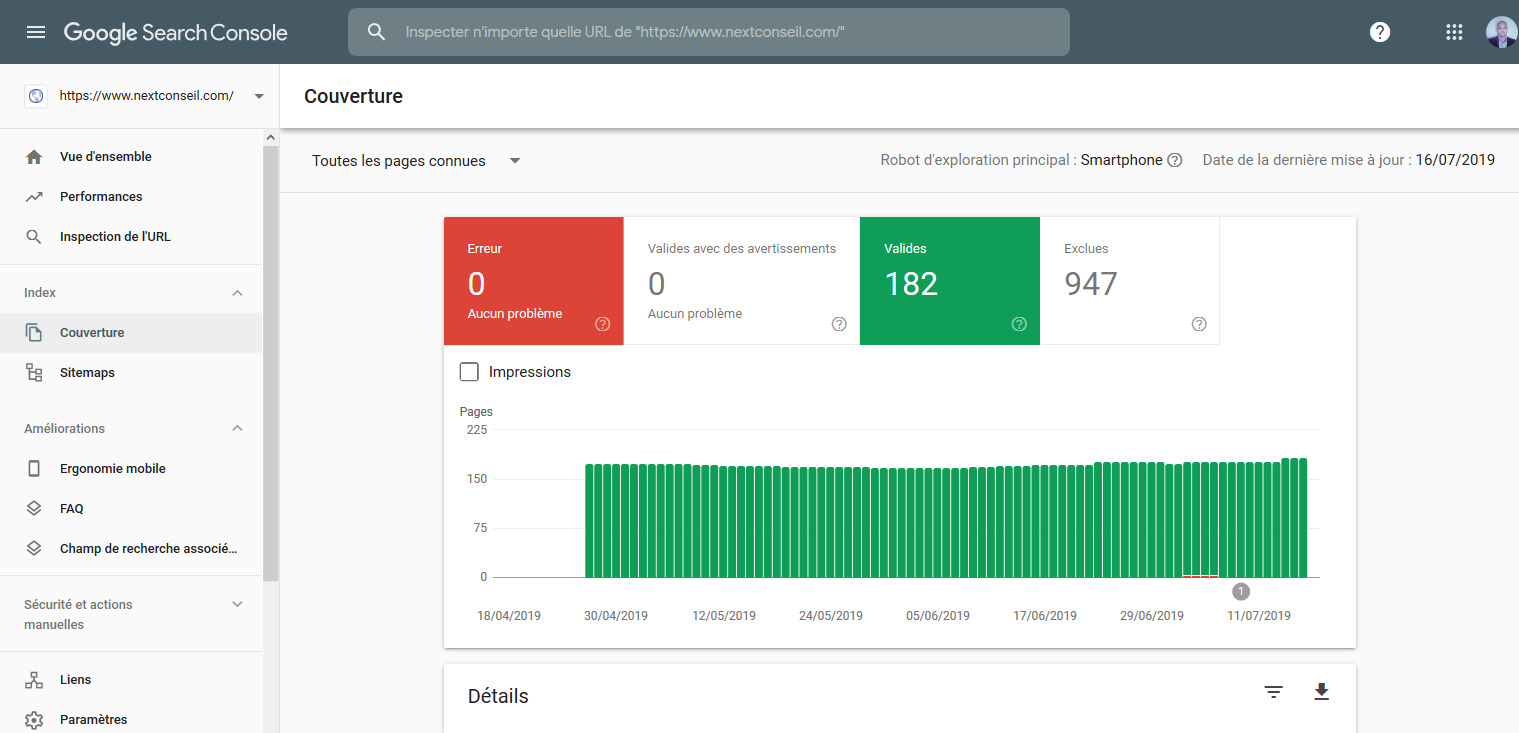1519x733 pixels.
Task: Click the Liens network icon
Action: (34, 680)
